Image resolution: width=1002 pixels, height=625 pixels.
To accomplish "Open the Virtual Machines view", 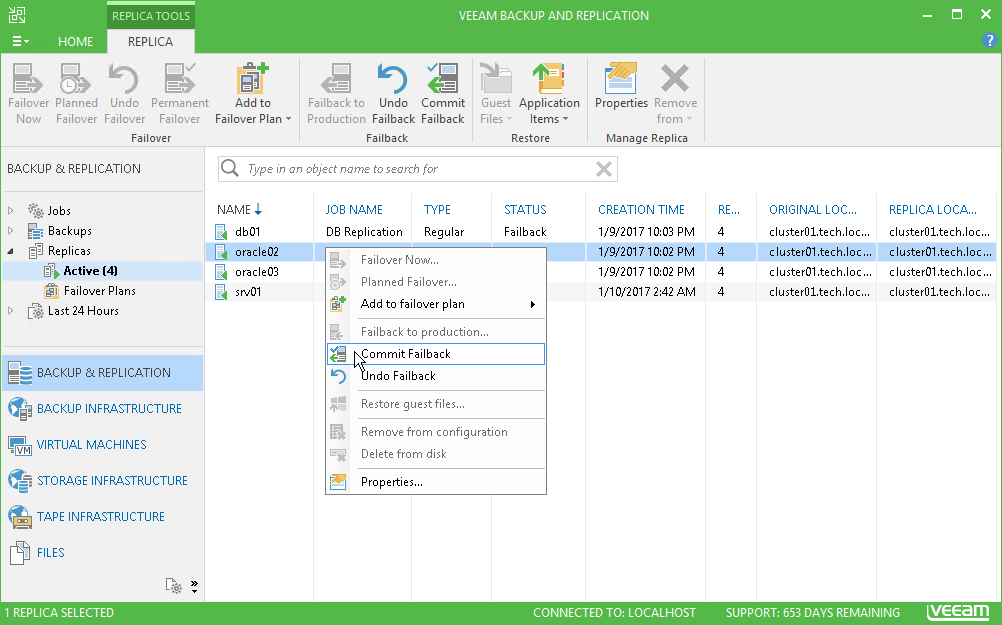I will pyautogui.click(x=103, y=444).
